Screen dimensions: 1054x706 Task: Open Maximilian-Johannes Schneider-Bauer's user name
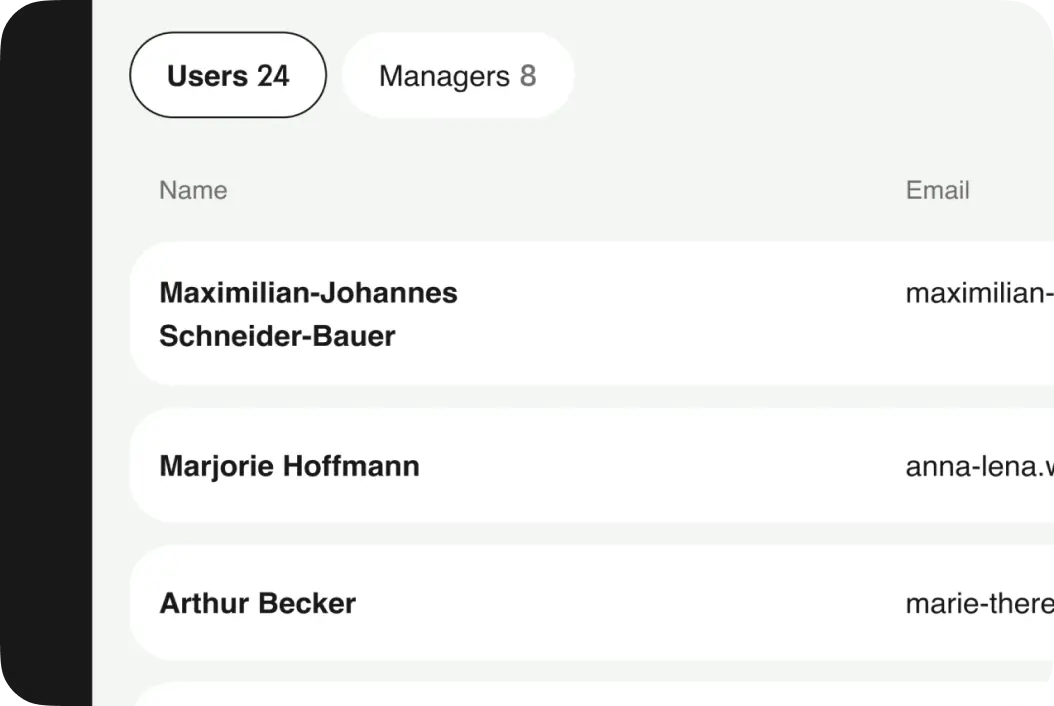(309, 314)
